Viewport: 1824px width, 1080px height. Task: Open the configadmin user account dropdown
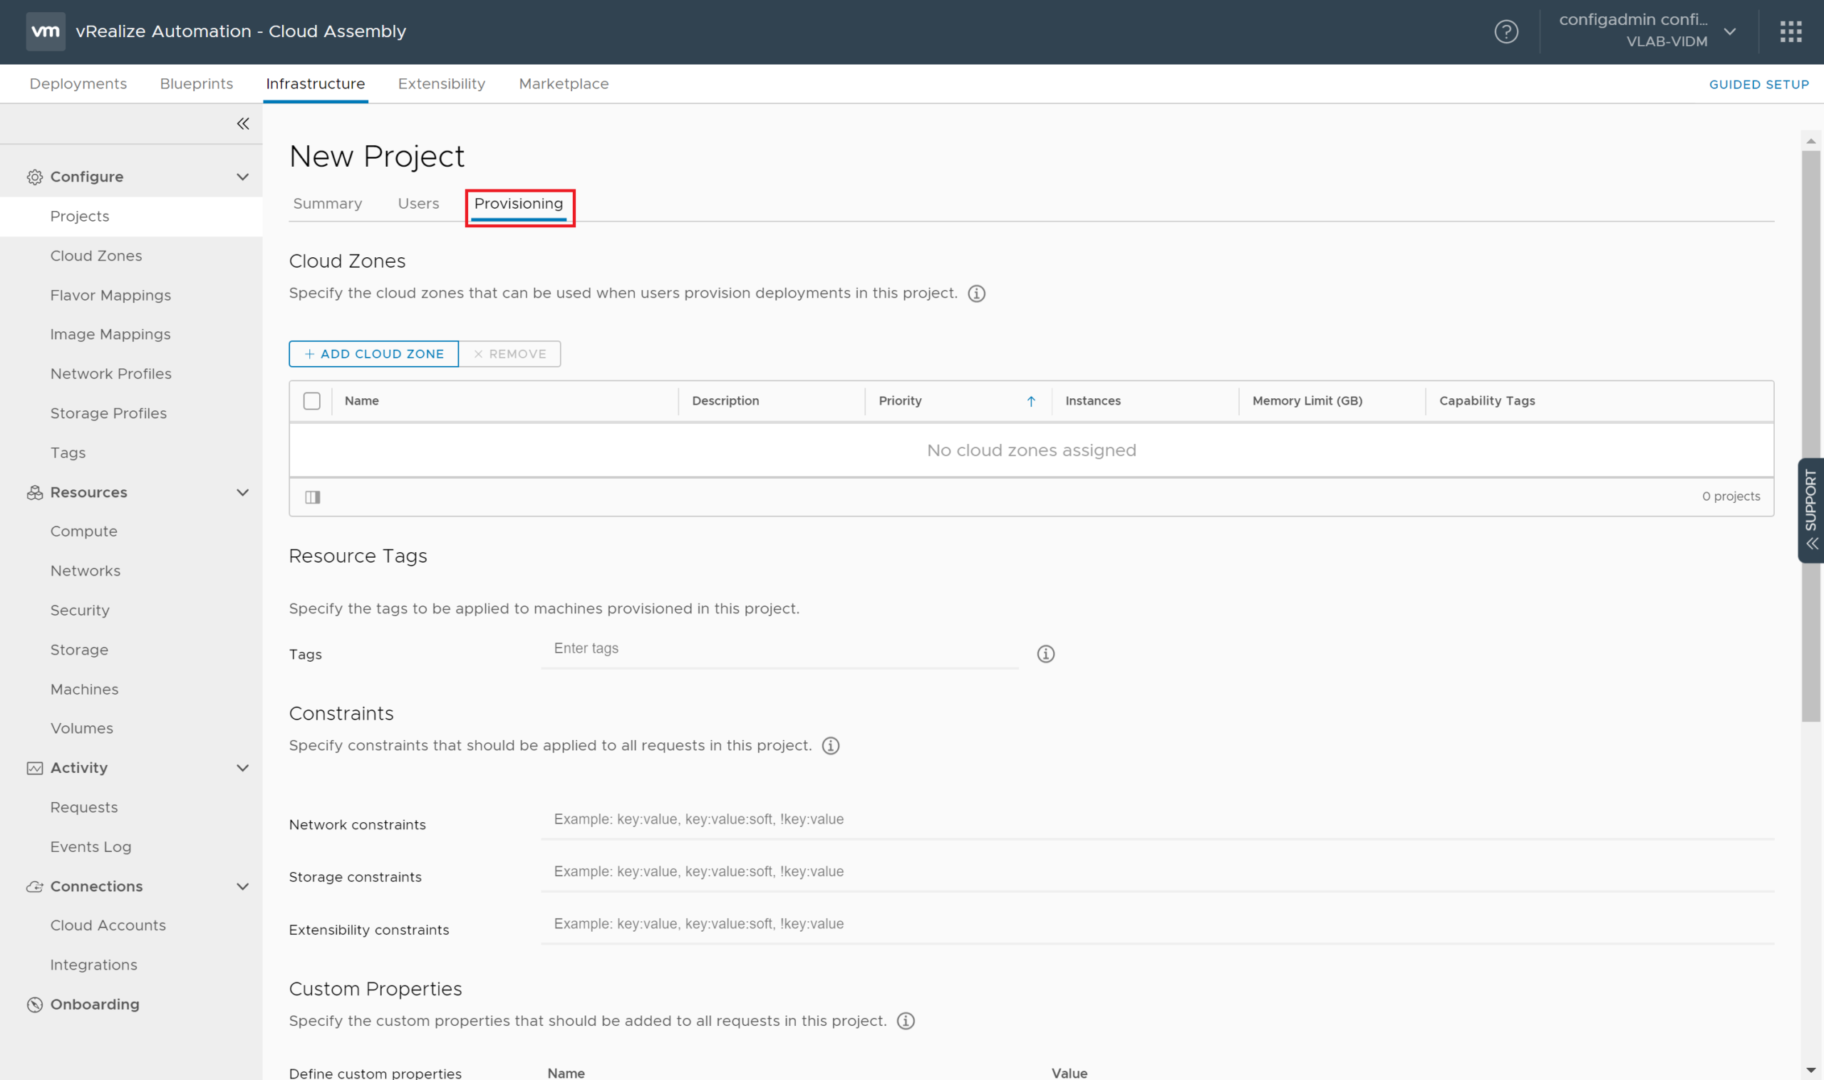tap(1647, 31)
